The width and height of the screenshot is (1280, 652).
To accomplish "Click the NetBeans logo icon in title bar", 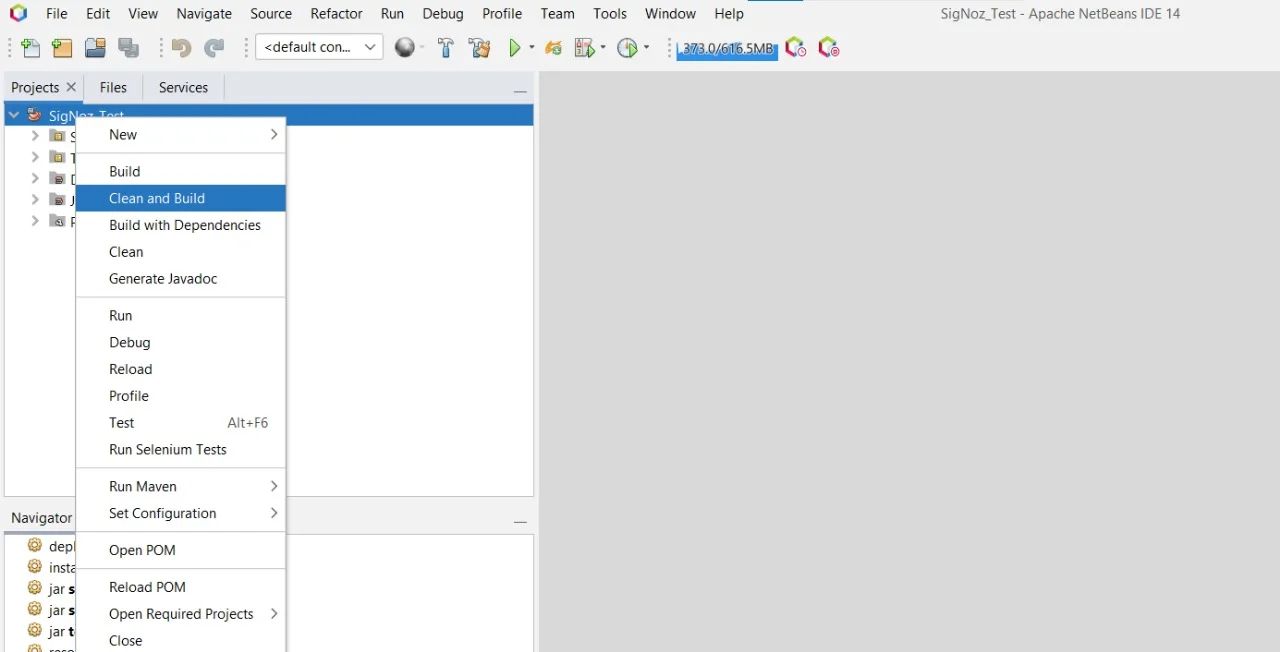I will [18, 13].
